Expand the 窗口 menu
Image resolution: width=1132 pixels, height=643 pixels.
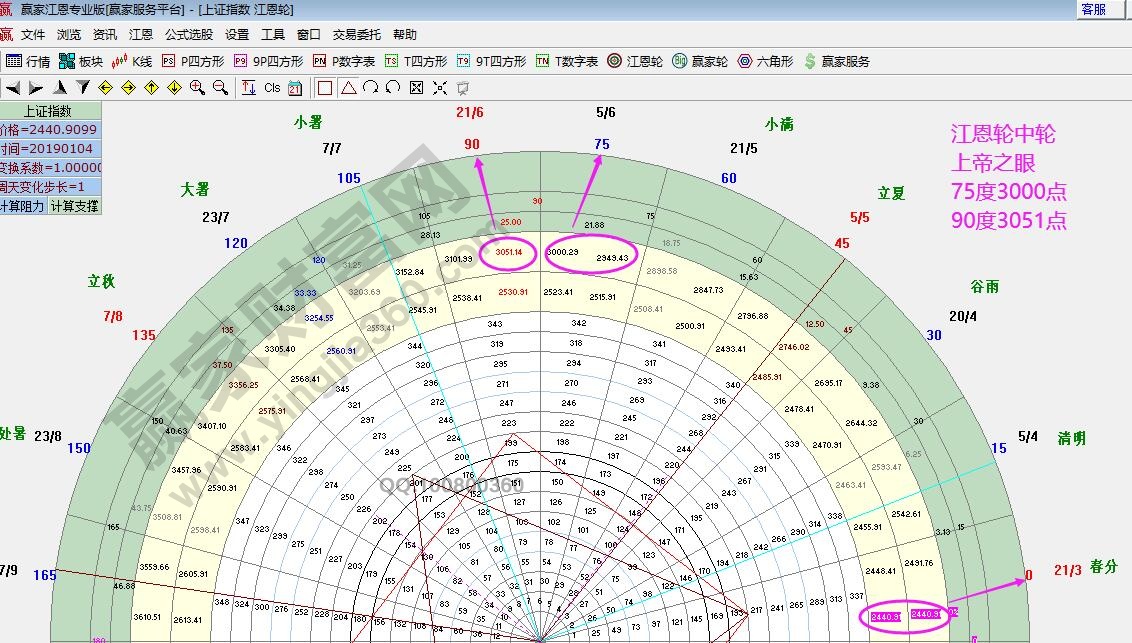click(x=310, y=33)
